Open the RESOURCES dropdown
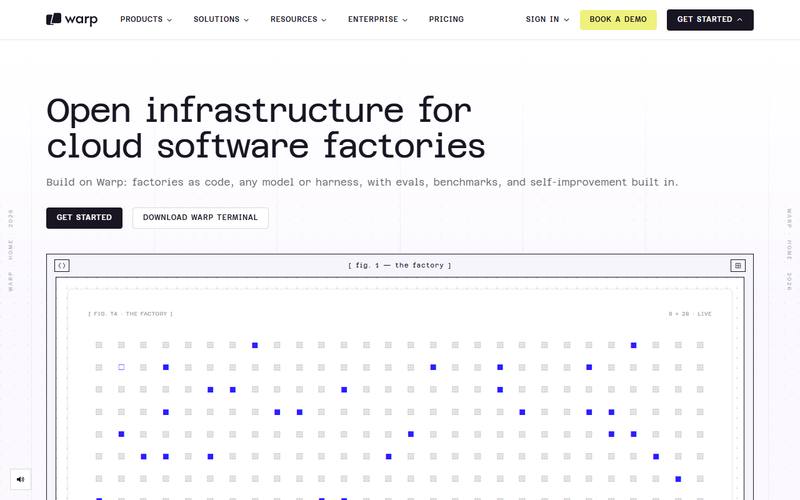The width and height of the screenshot is (800, 500). (x=298, y=19)
